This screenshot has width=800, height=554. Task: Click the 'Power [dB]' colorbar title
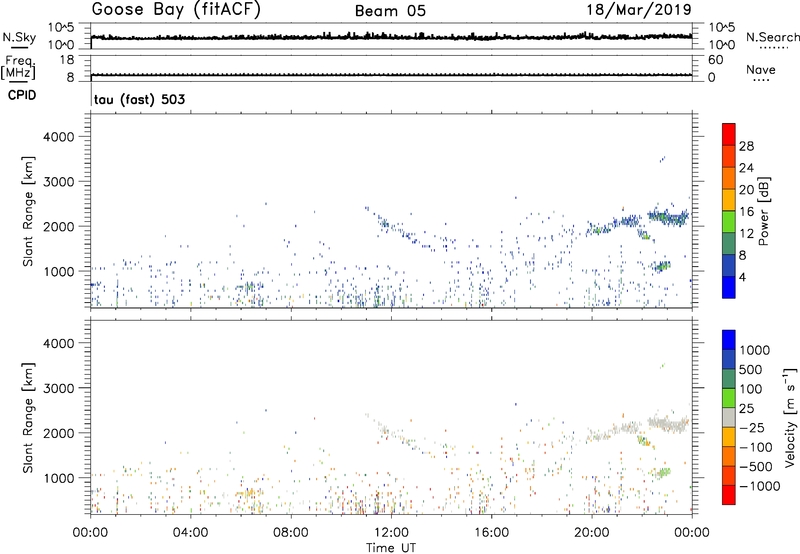click(x=763, y=211)
